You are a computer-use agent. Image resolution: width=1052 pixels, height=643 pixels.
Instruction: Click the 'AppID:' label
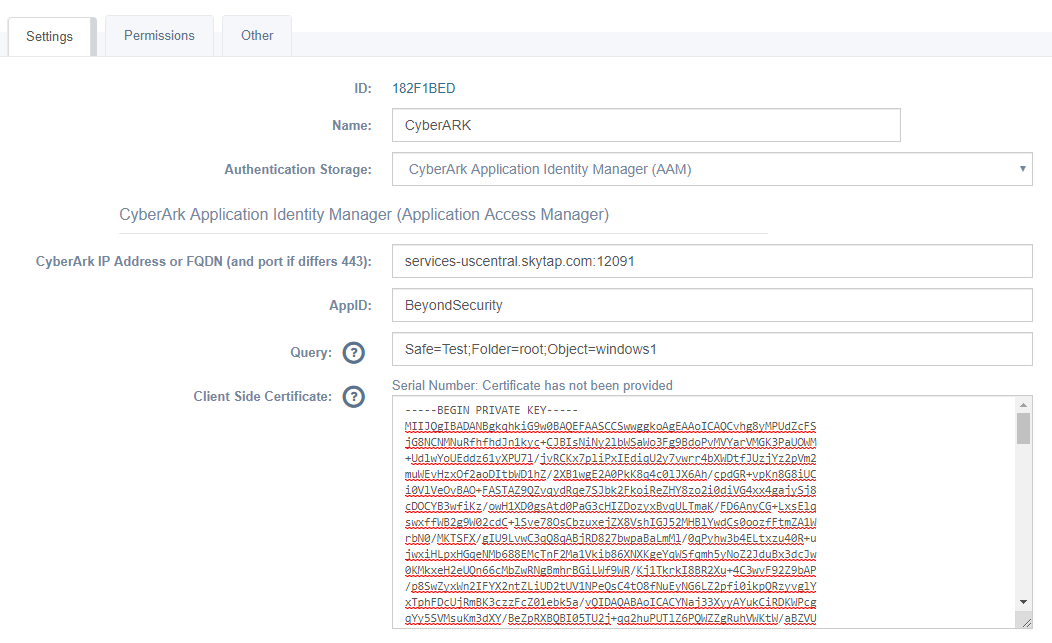pos(350,305)
